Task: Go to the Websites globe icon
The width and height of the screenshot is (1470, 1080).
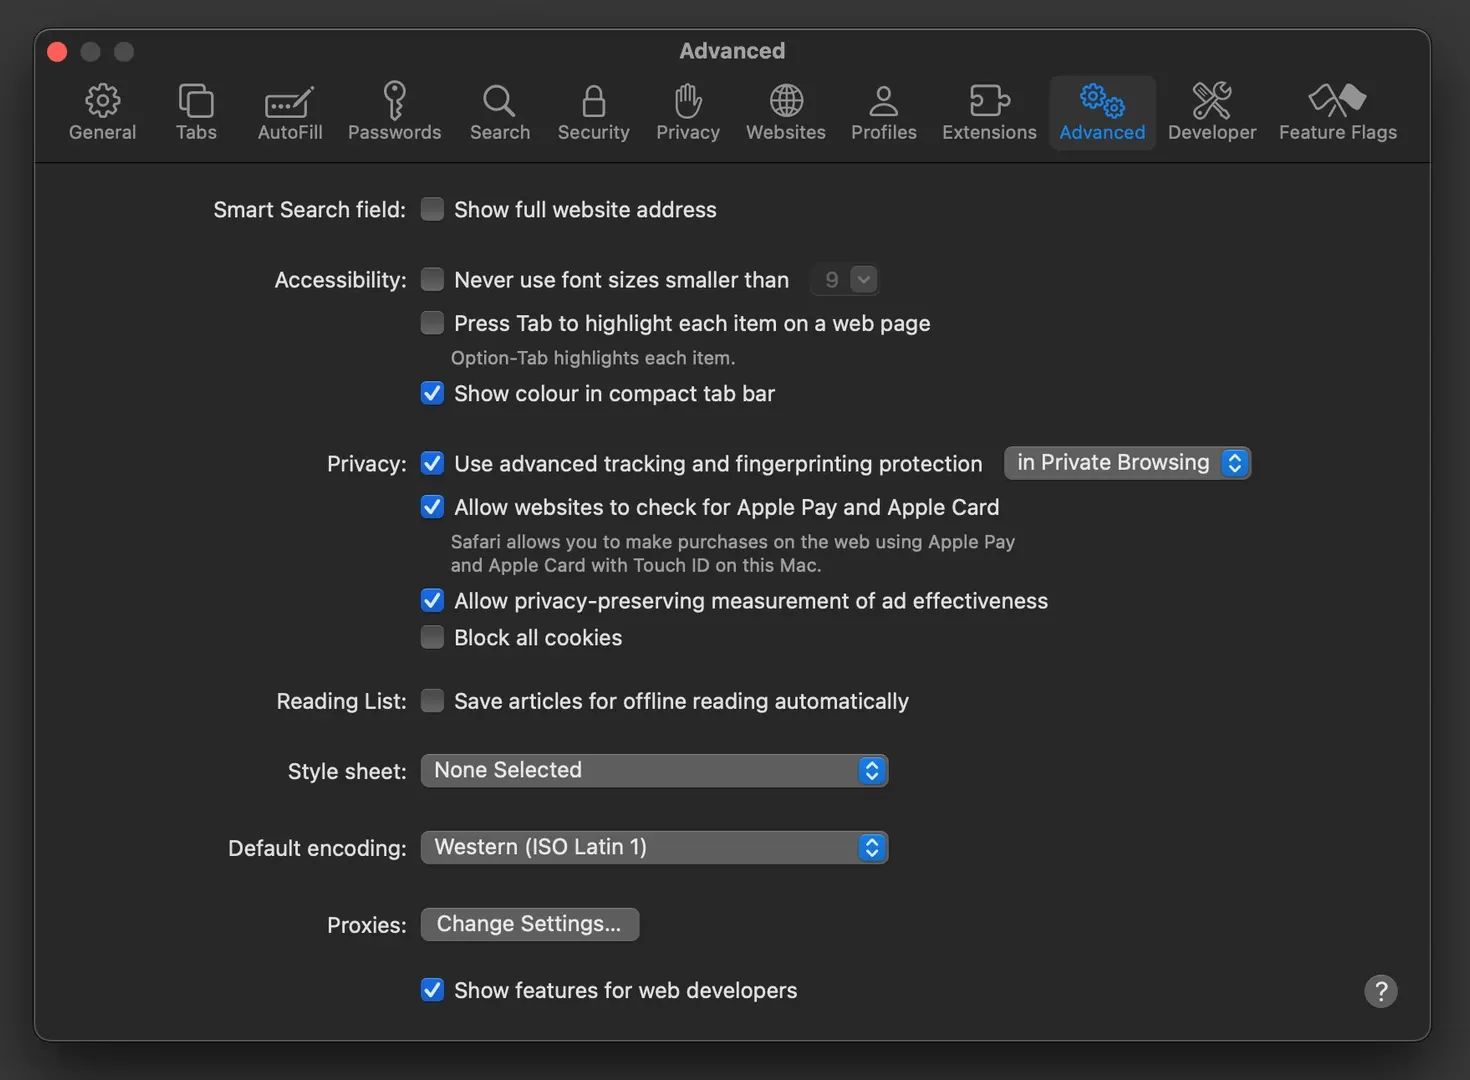Action: tap(786, 112)
